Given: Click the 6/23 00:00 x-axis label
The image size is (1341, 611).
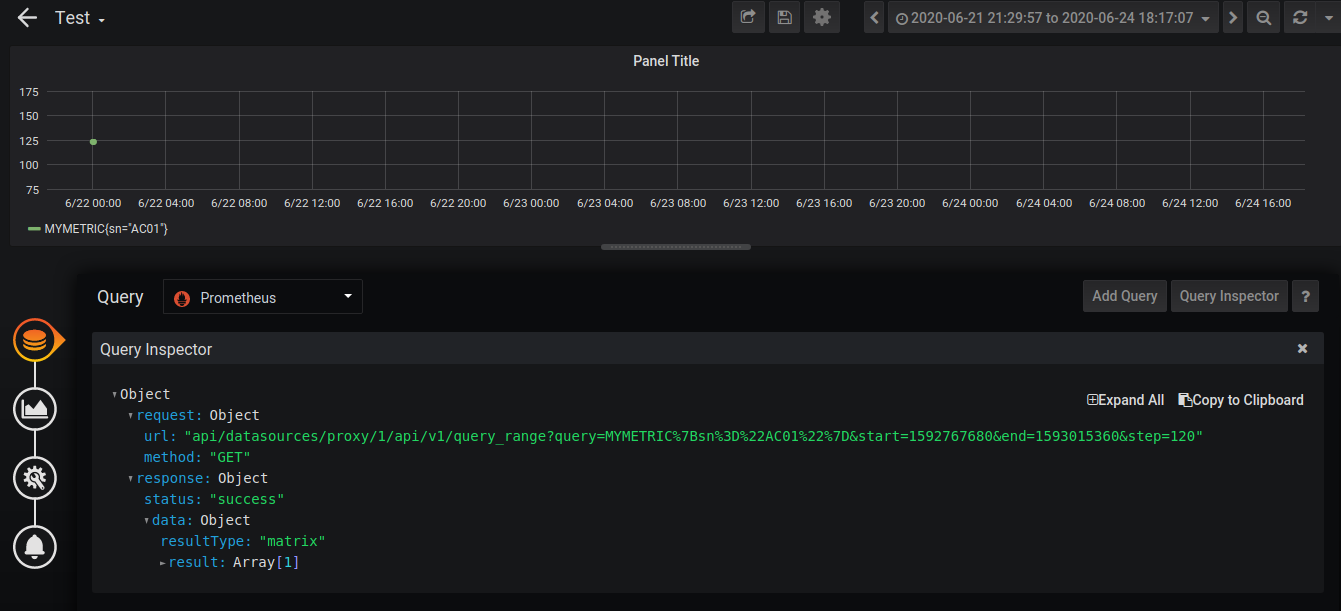Looking at the screenshot, I should [x=531, y=203].
